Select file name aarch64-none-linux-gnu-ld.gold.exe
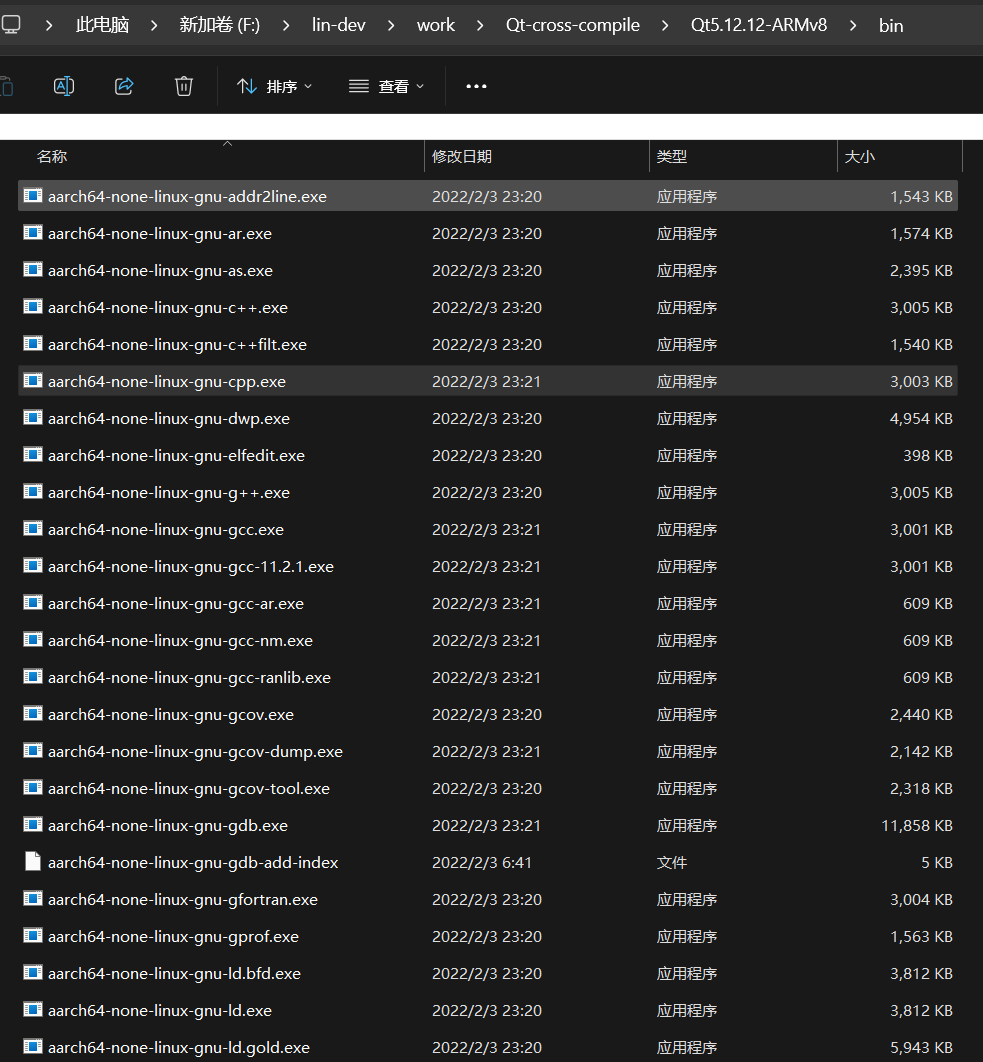The height and width of the screenshot is (1062, 983). 179,1048
